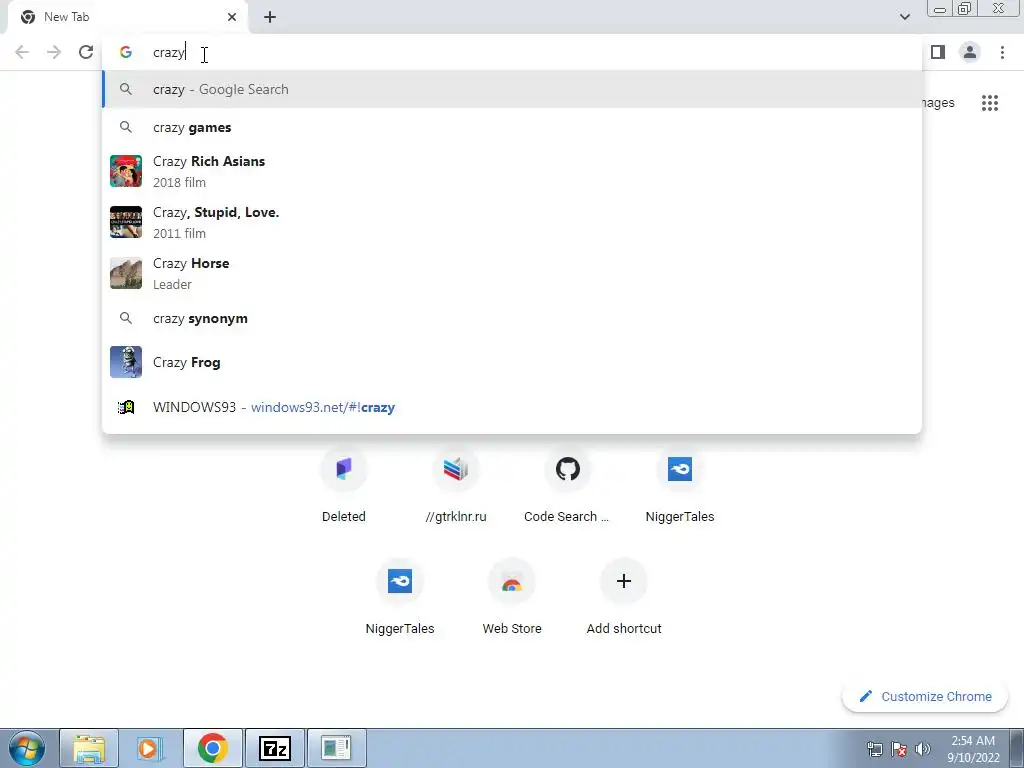The width and height of the screenshot is (1024, 768).
Task: Go back with the browser back arrow
Action: click(22, 52)
